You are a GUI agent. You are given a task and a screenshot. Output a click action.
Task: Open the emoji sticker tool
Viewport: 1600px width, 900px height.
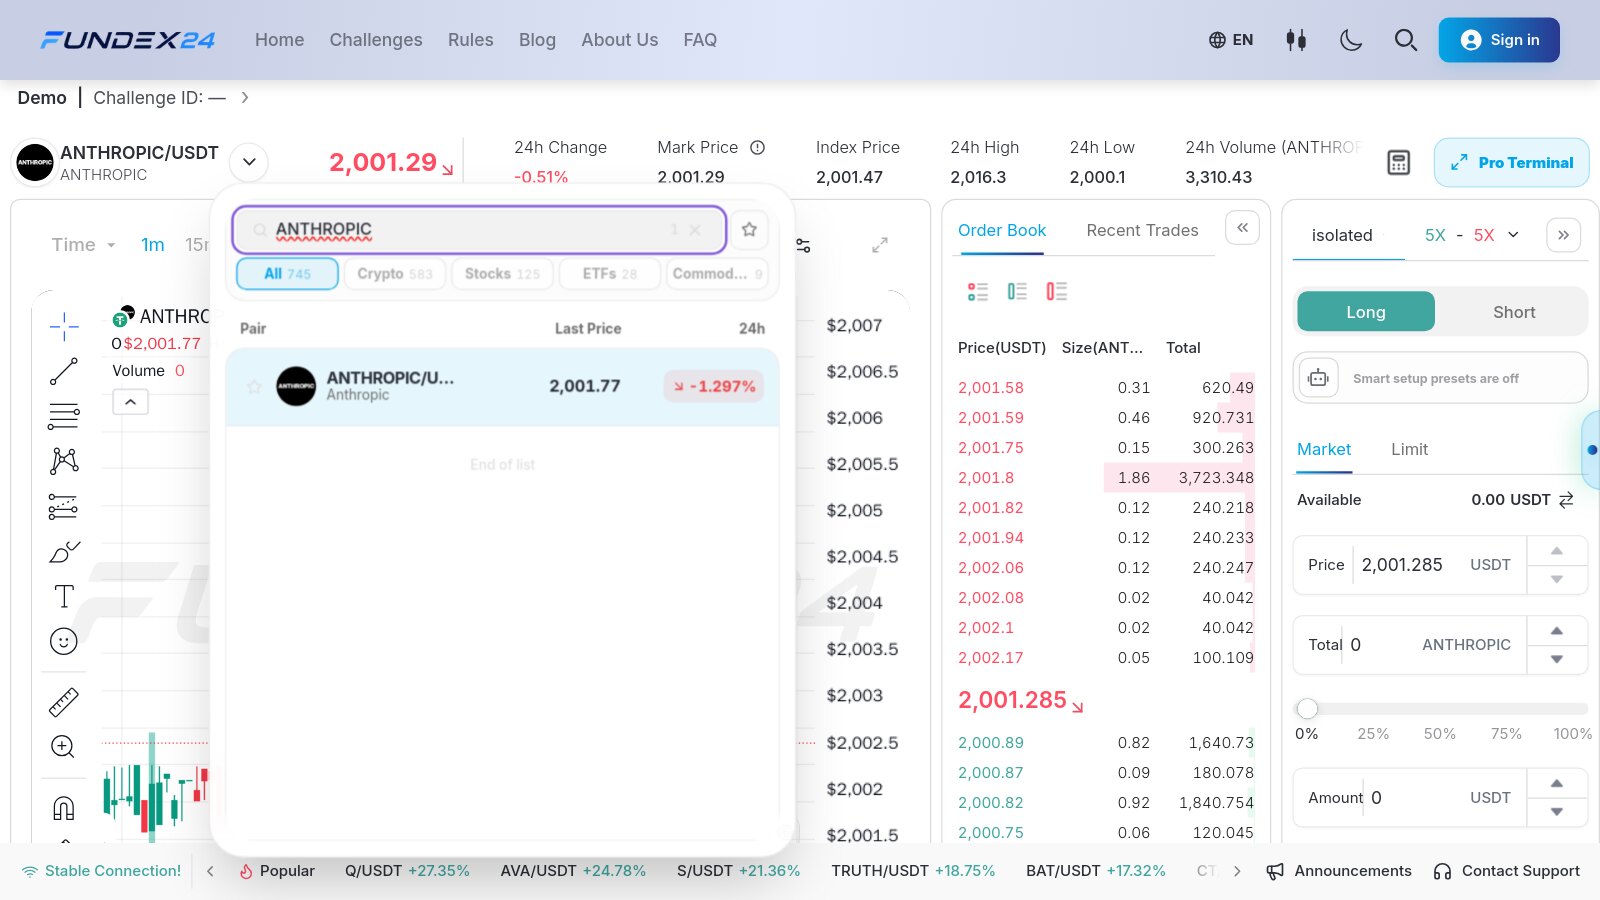point(64,641)
